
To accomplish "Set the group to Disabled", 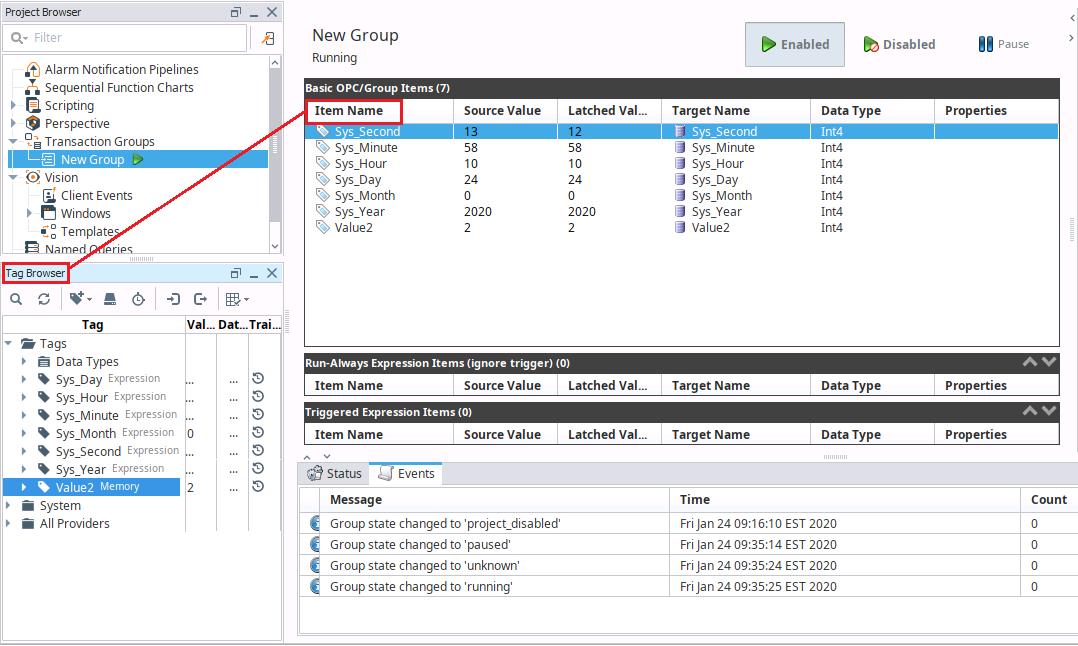I will (899, 44).
